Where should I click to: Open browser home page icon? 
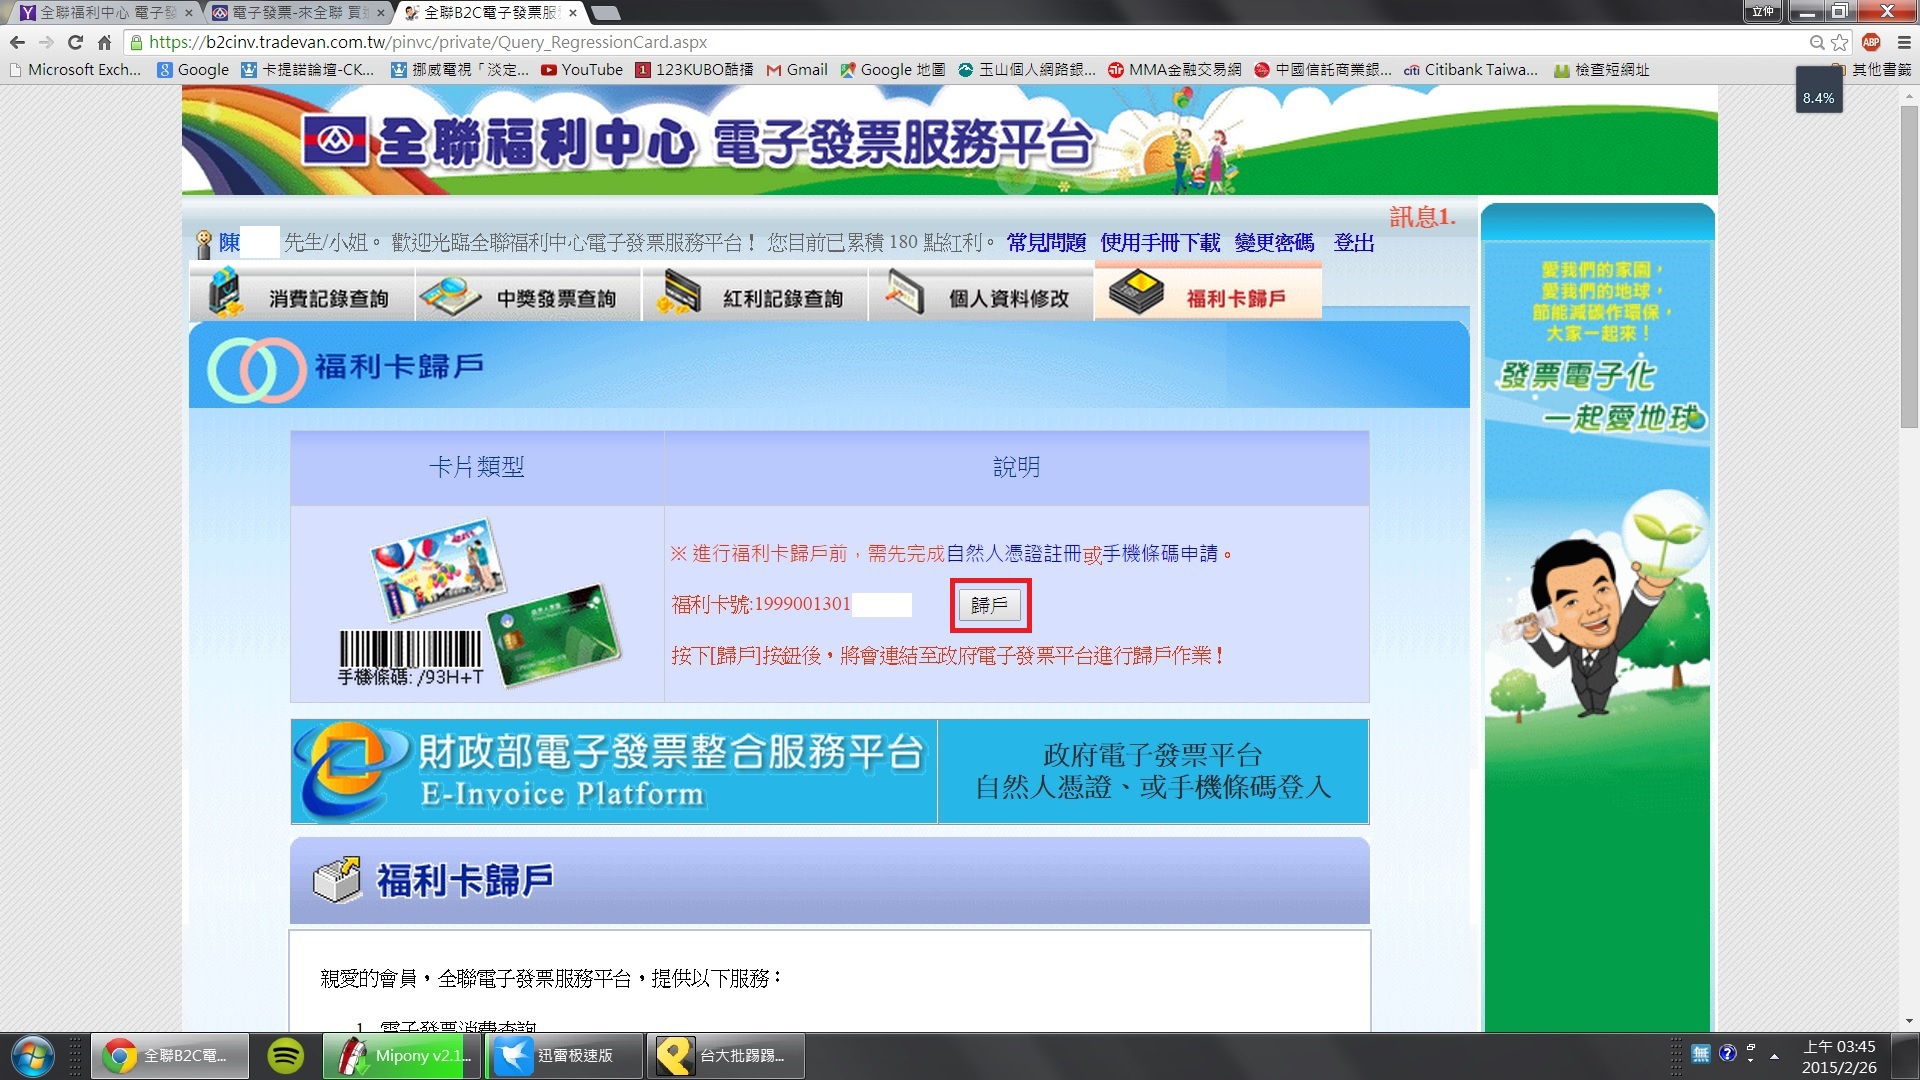[x=104, y=42]
